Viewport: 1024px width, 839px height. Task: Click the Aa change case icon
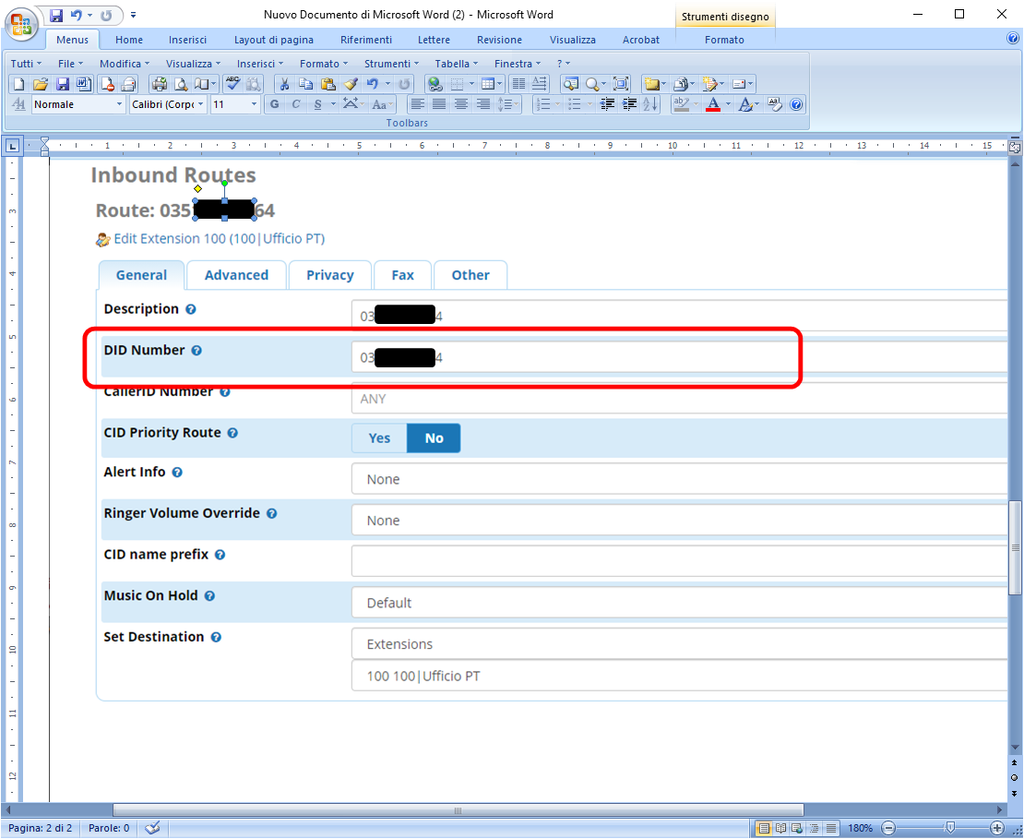coord(381,104)
